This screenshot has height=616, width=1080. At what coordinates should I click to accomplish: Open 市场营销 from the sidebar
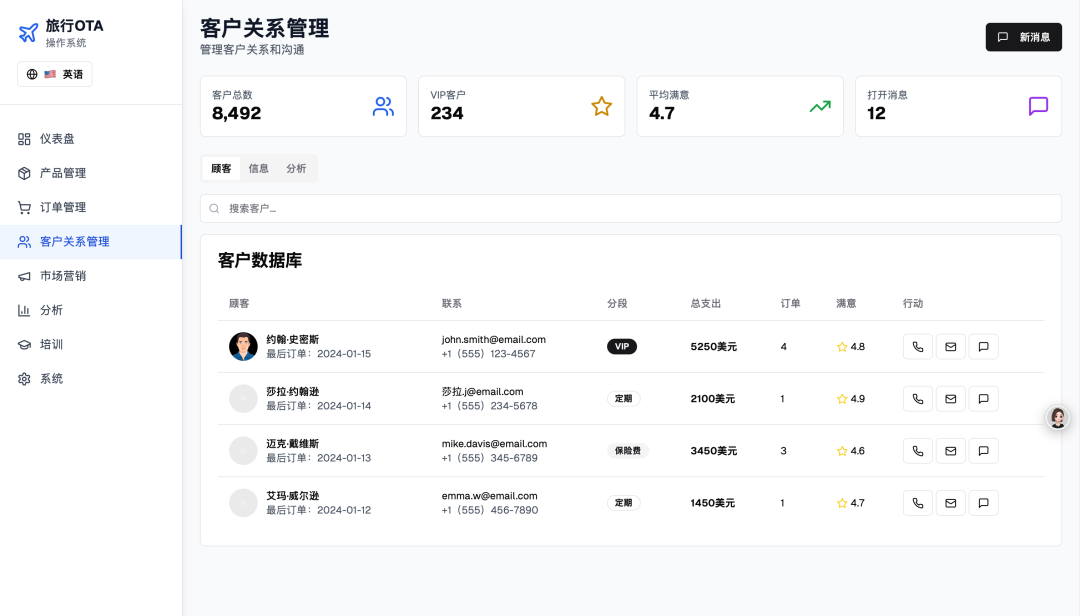click(62, 276)
